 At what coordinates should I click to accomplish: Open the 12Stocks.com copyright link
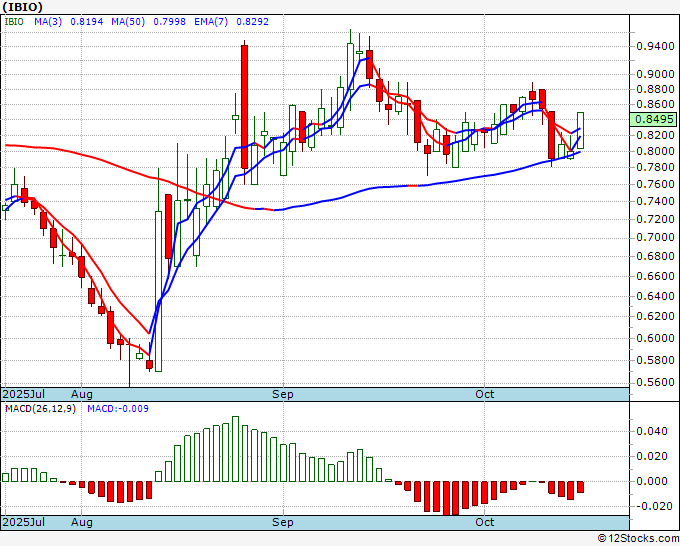click(x=638, y=538)
